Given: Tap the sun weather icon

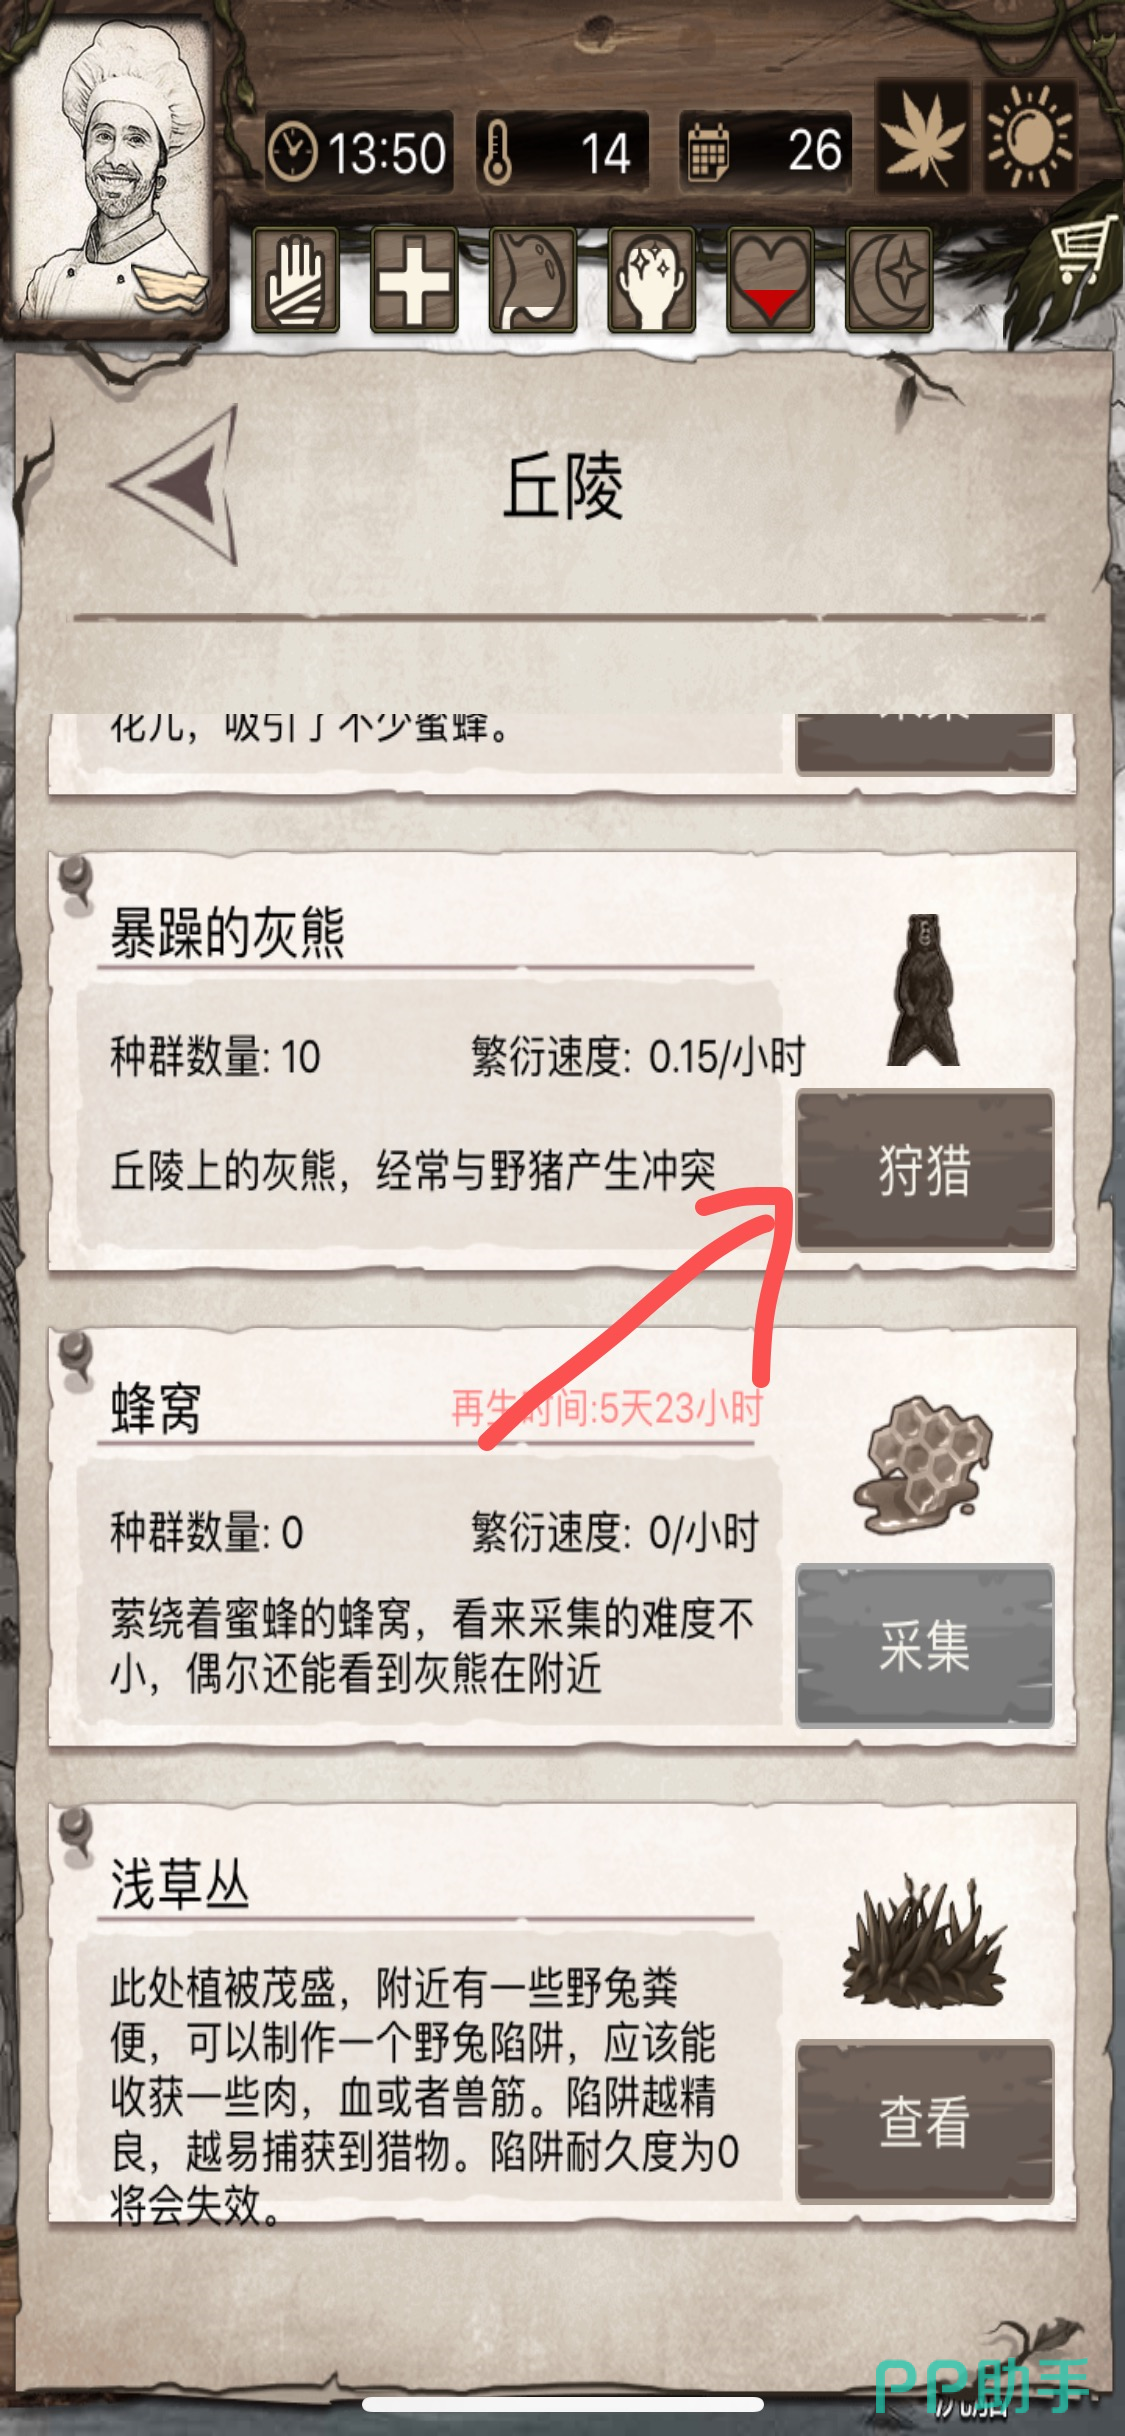Looking at the screenshot, I should coord(1029,137).
